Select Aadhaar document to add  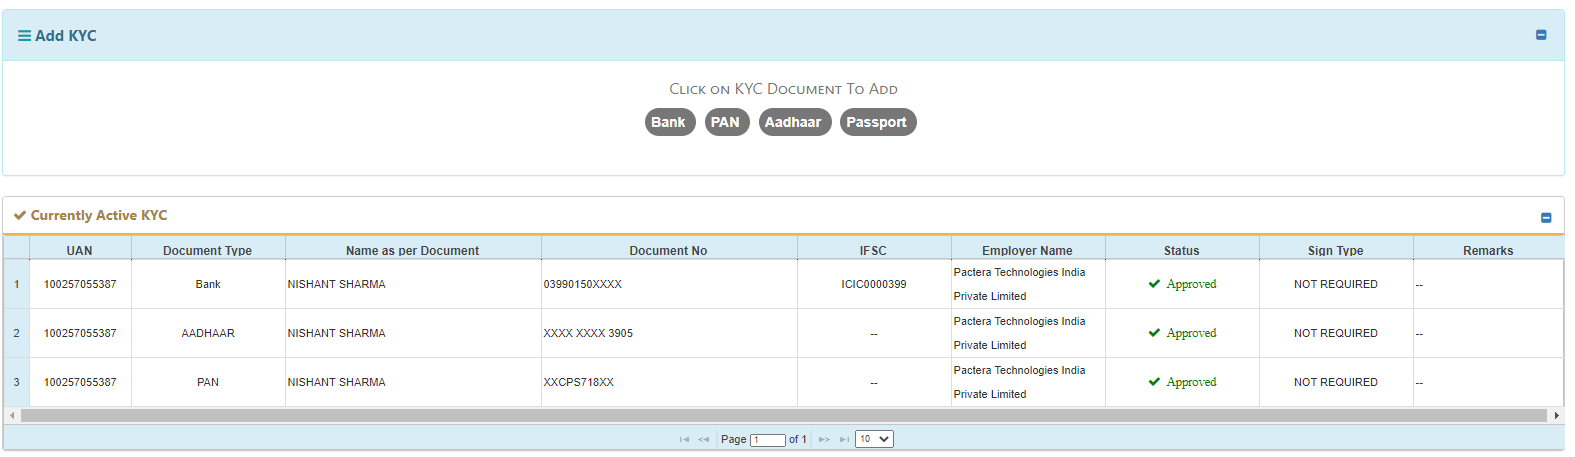794,122
